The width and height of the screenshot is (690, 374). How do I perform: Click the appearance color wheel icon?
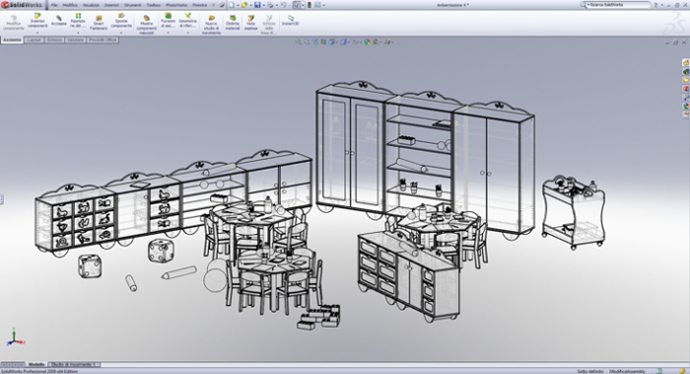click(x=367, y=42)
